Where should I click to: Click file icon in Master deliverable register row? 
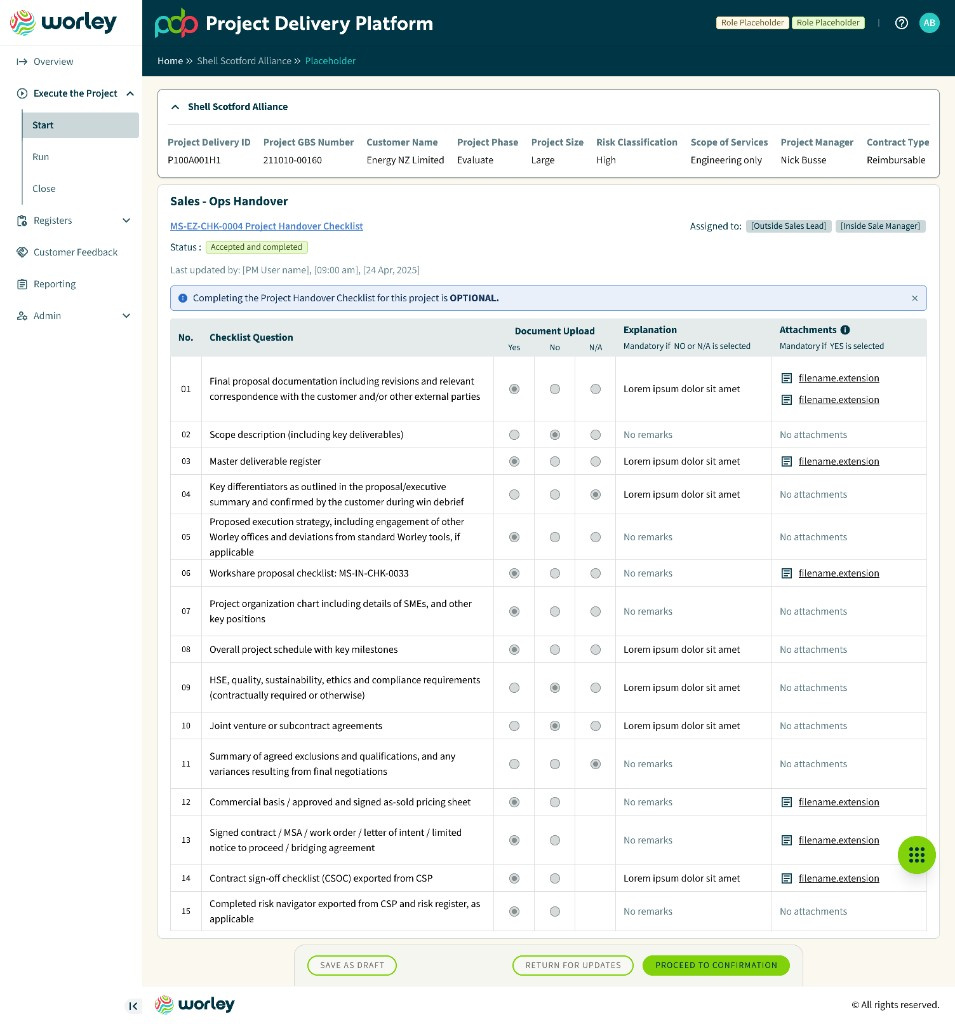click(x=786, y=462)
